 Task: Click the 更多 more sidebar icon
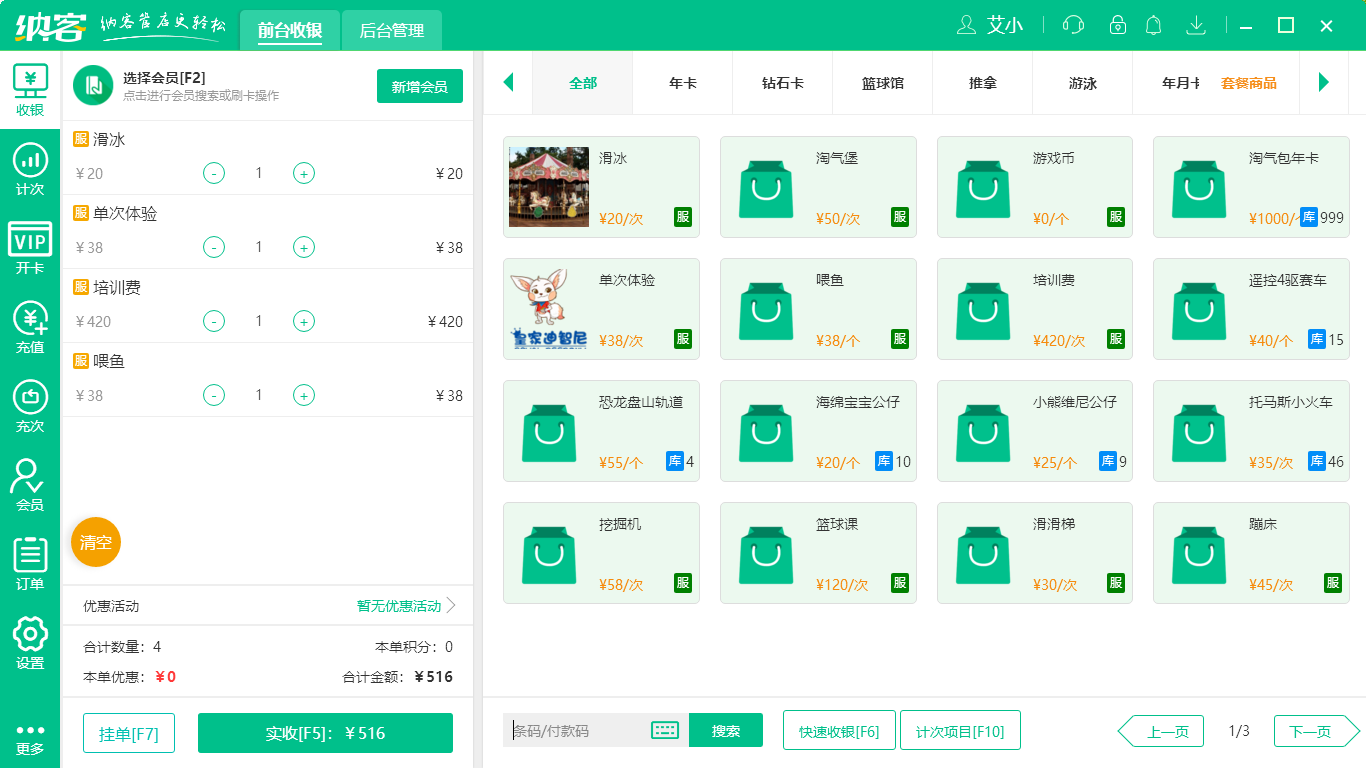point(30,740)
